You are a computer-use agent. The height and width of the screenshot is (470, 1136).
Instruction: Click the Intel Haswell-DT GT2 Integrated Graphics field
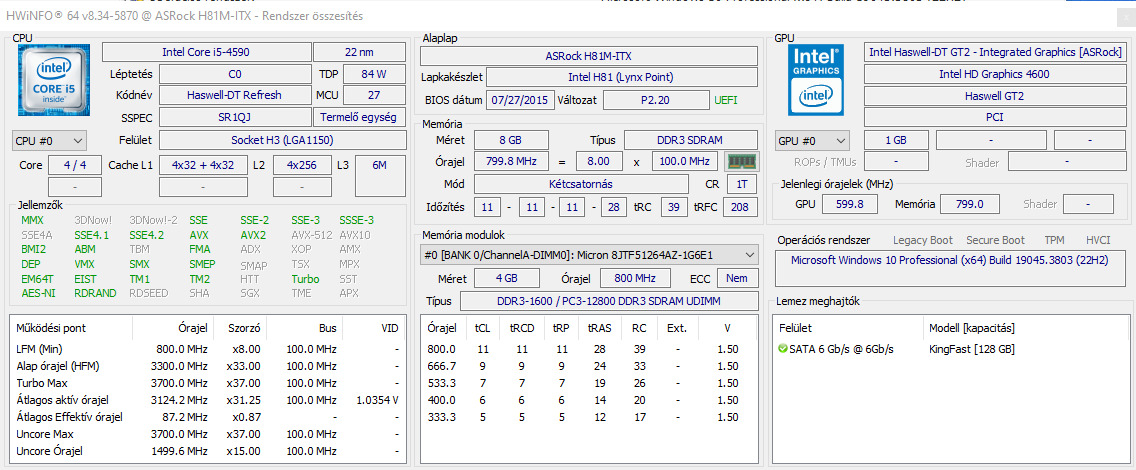995,52
